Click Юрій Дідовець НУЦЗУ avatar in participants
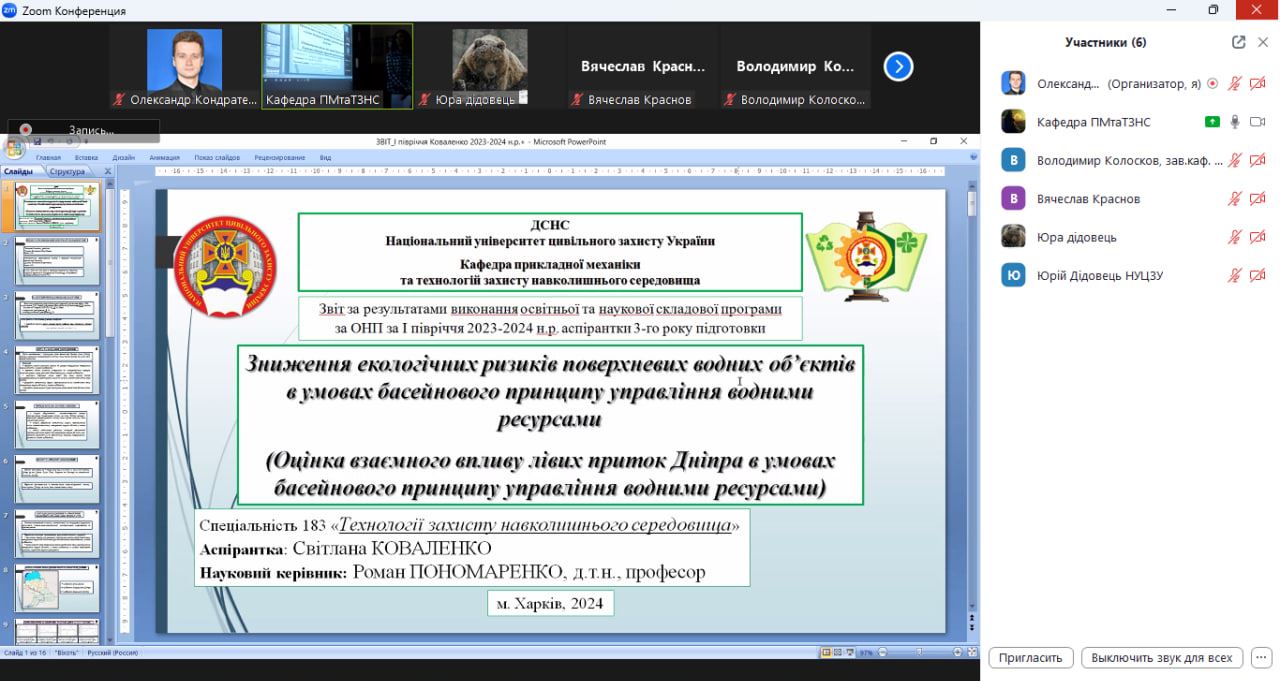Viewport: 1280px width, 681px height. tap(1013, 276)
